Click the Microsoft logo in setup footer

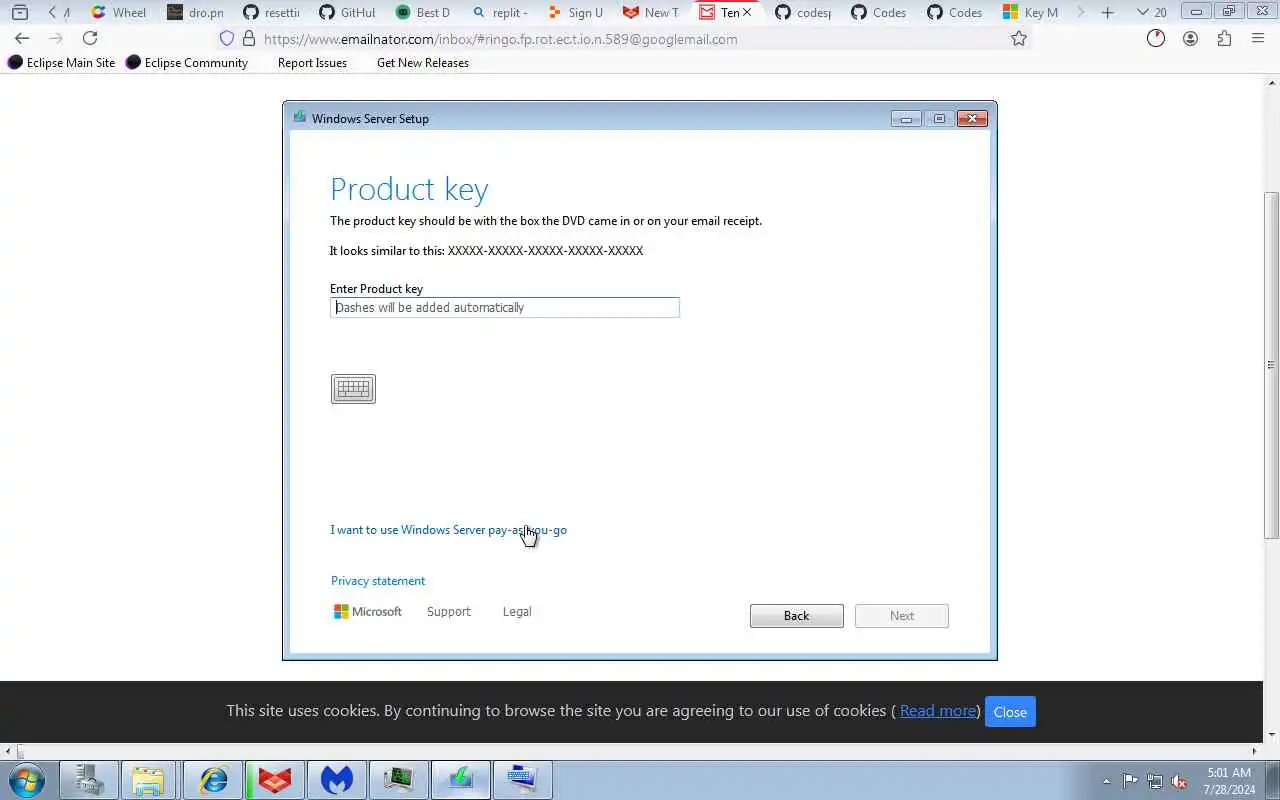pyautogui.click(x=368, y=612)
